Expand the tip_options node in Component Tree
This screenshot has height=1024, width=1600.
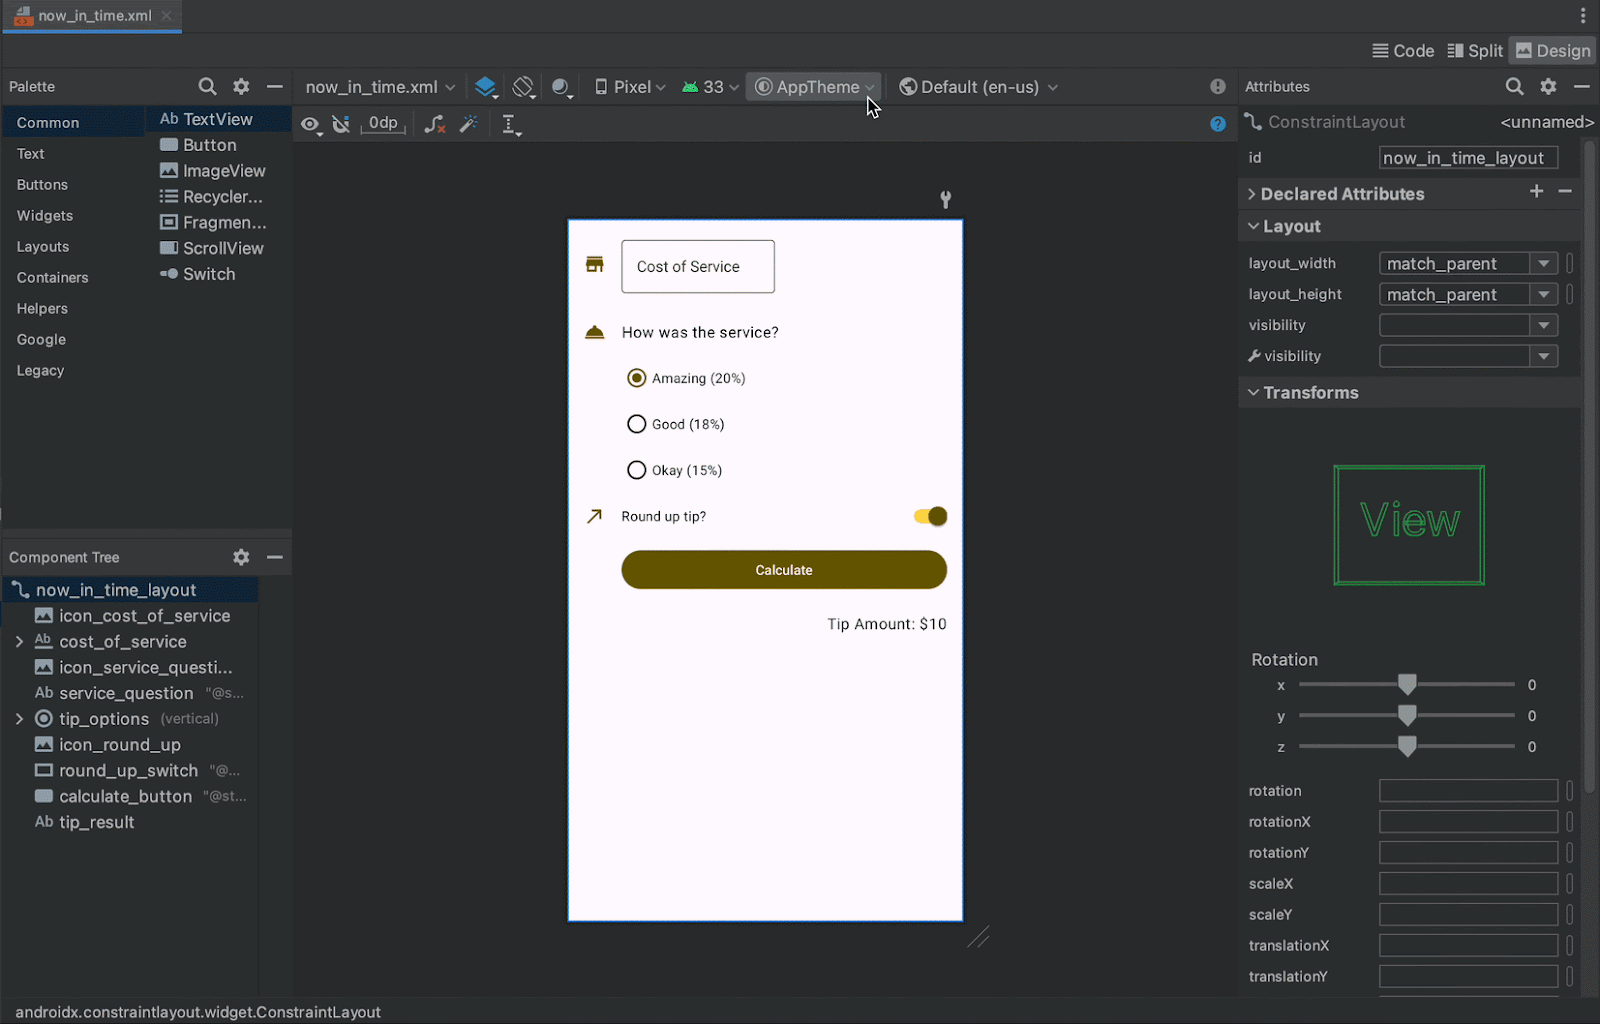[x=19, y=718]
